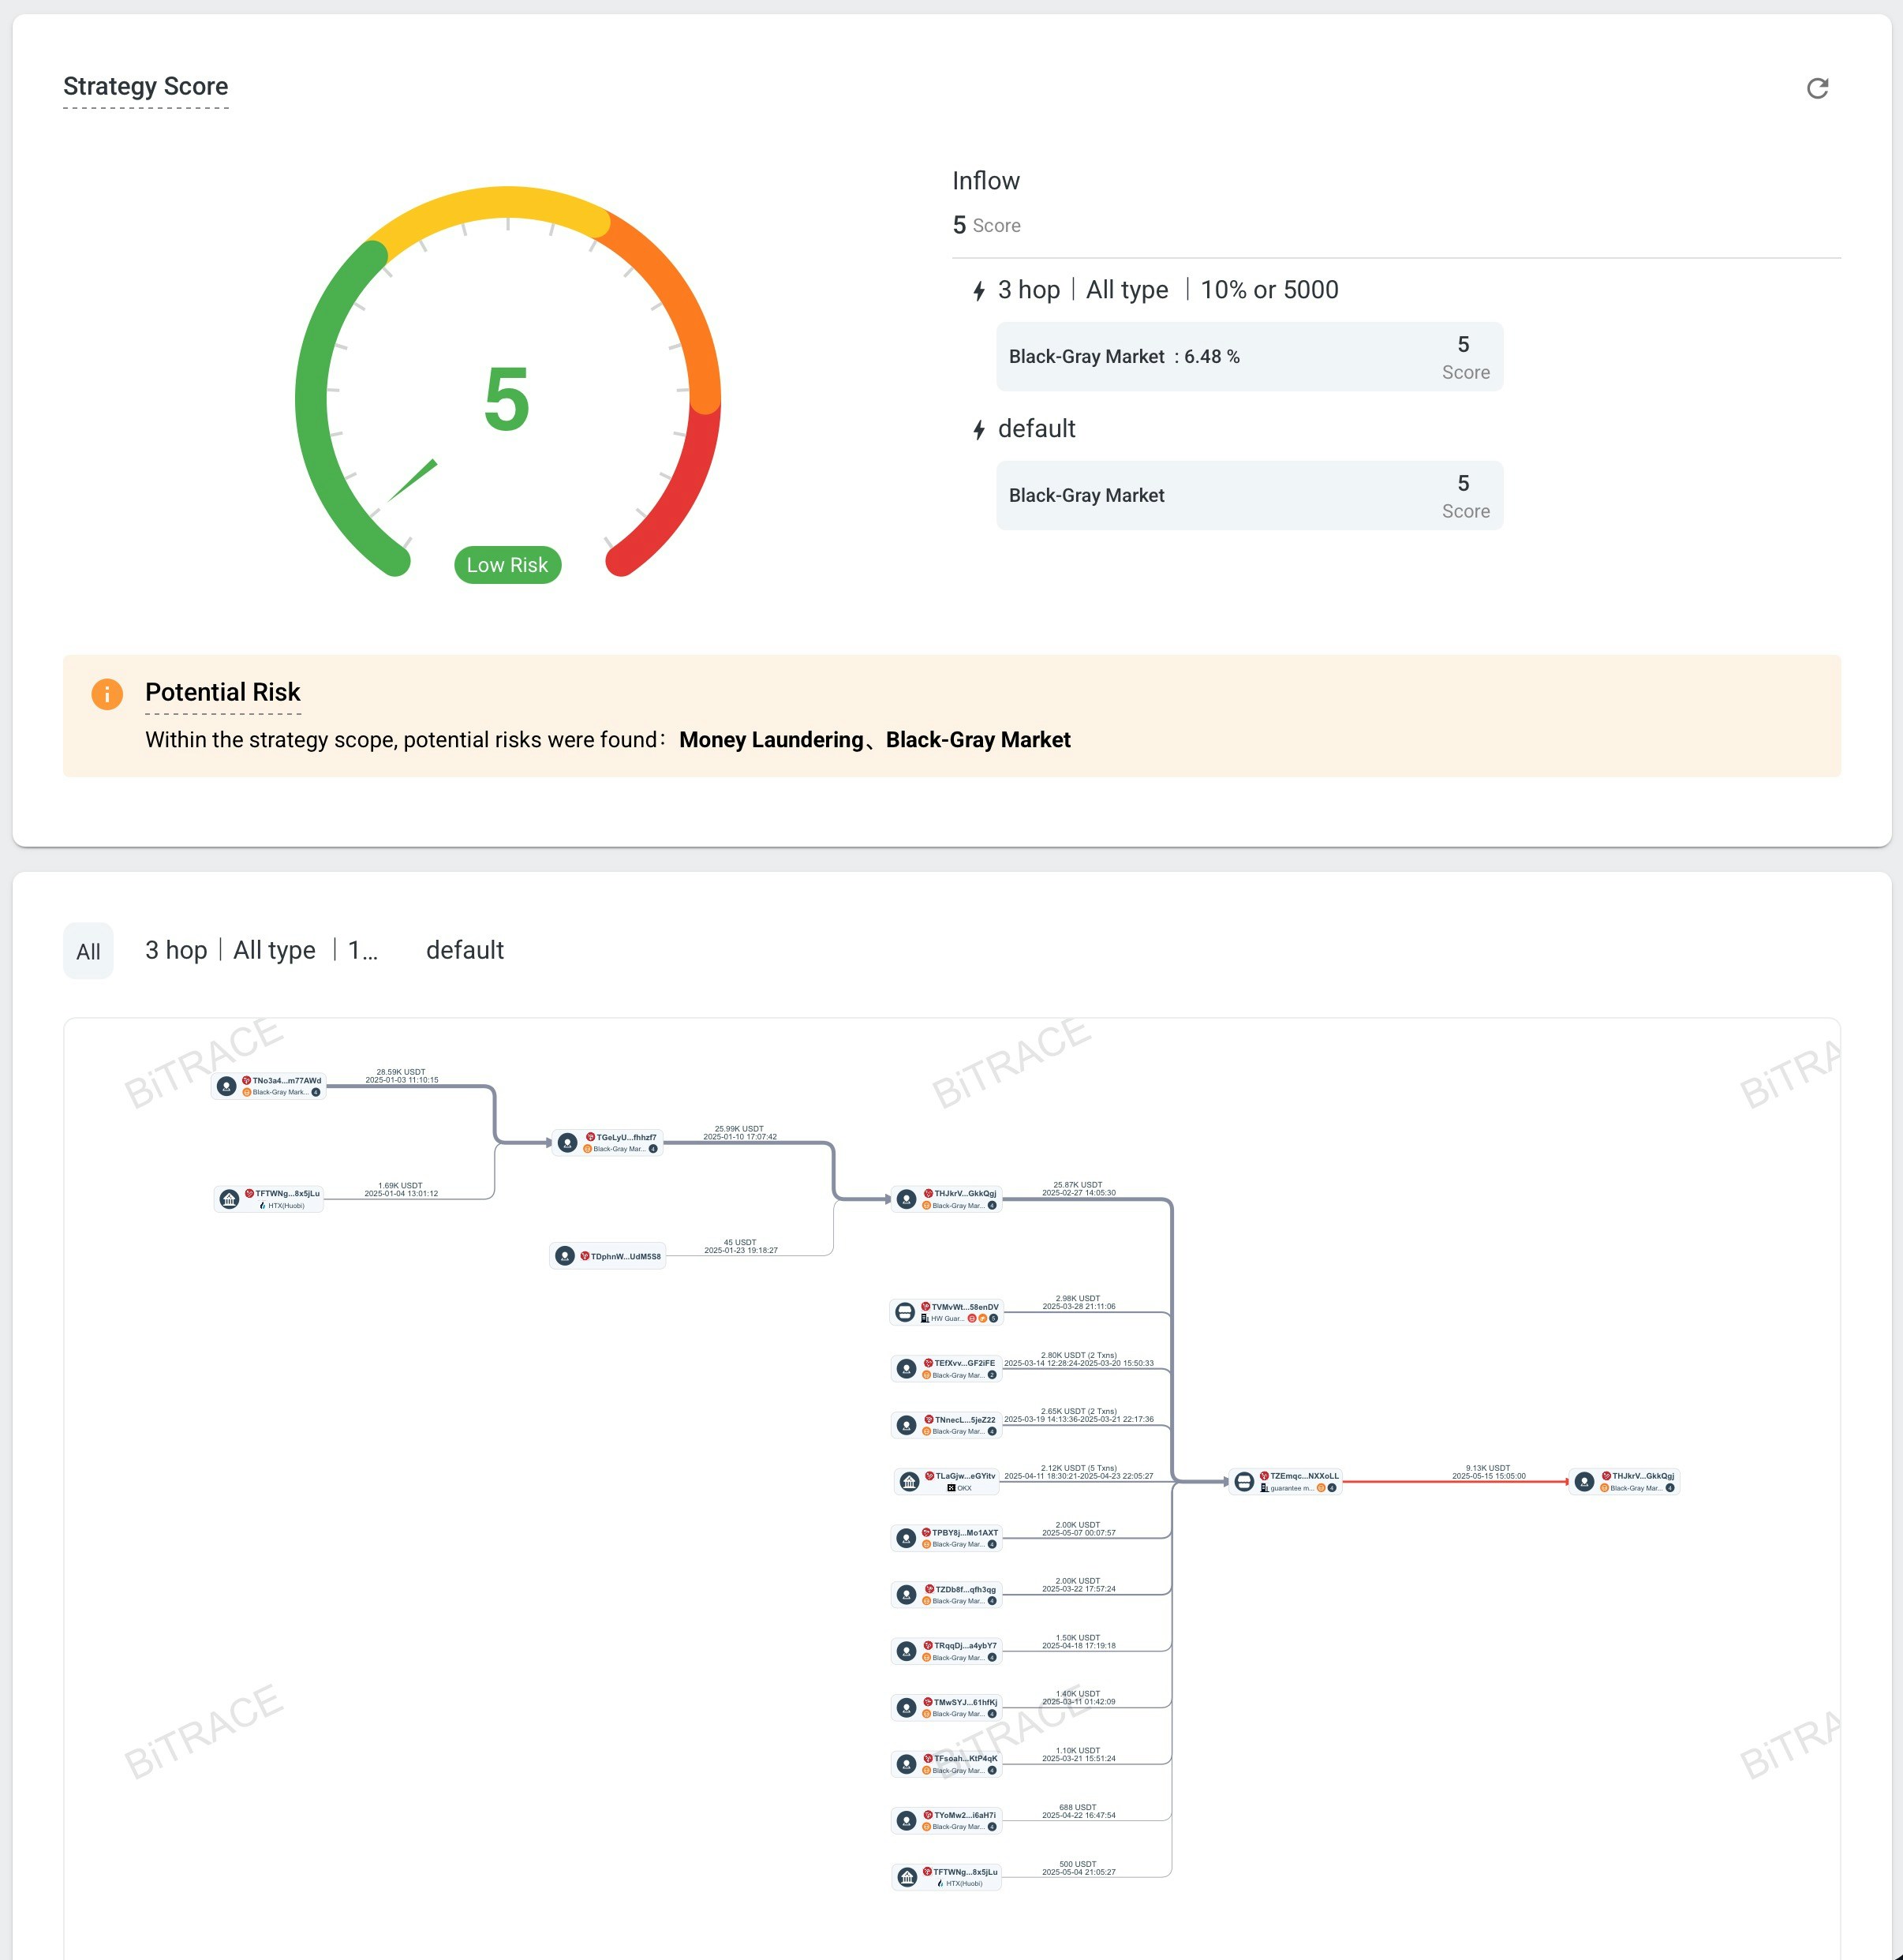Click the bank icon of bottom TFTWNg...8x5jLu node

(907, 1877)
